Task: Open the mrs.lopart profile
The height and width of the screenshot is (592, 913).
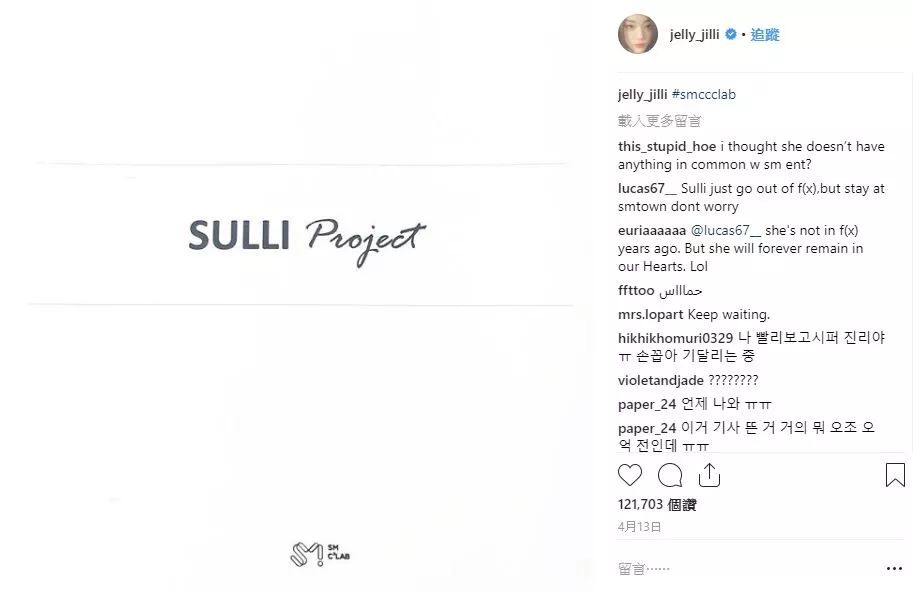Action: pos(650,314)
